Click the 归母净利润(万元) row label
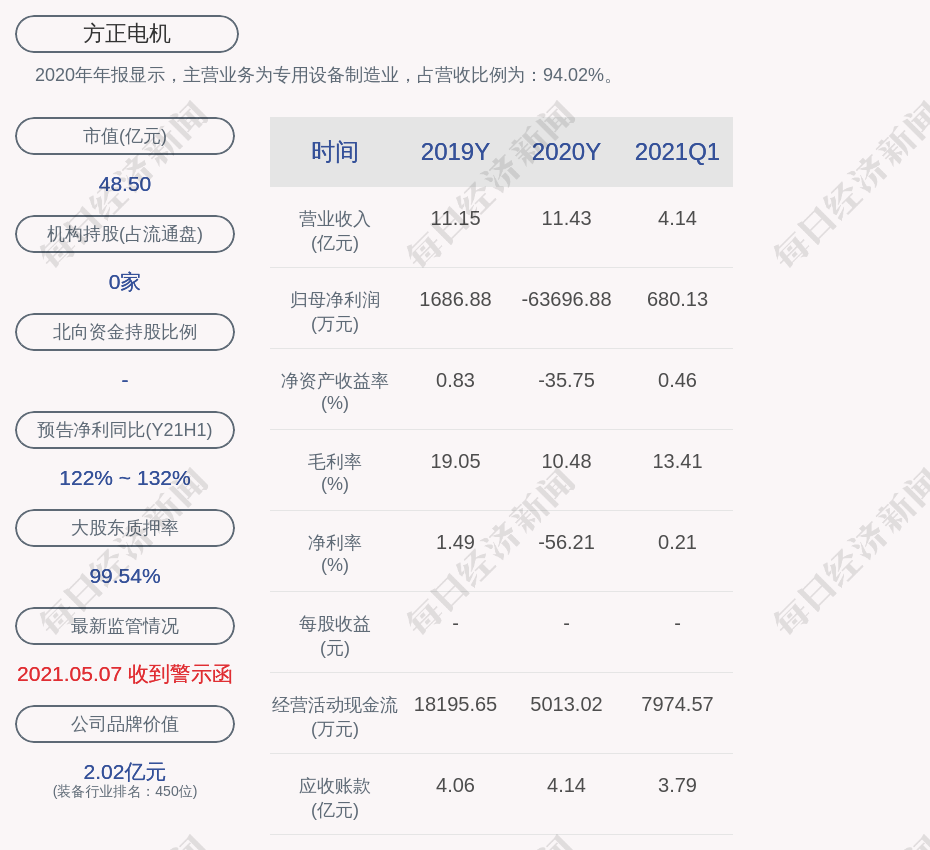930x850 pixels. pyautogui.click(x=335, y=311)
